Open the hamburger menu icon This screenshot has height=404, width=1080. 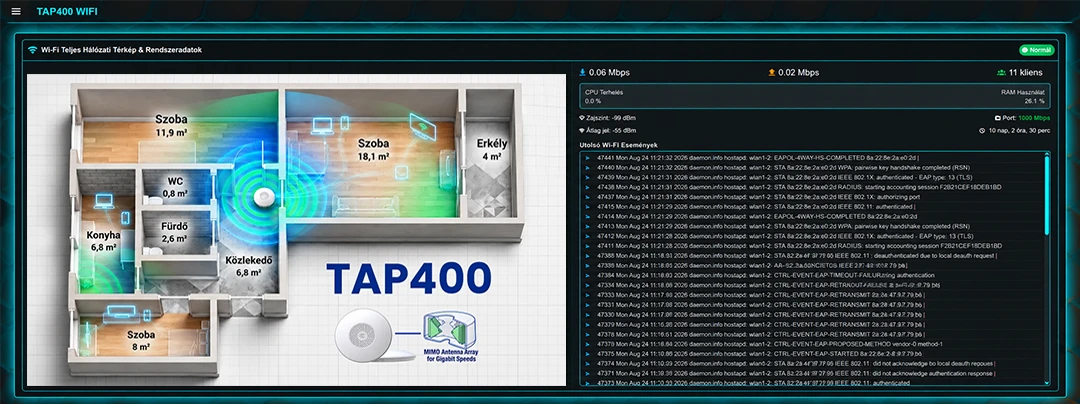[x=16, y=12]
